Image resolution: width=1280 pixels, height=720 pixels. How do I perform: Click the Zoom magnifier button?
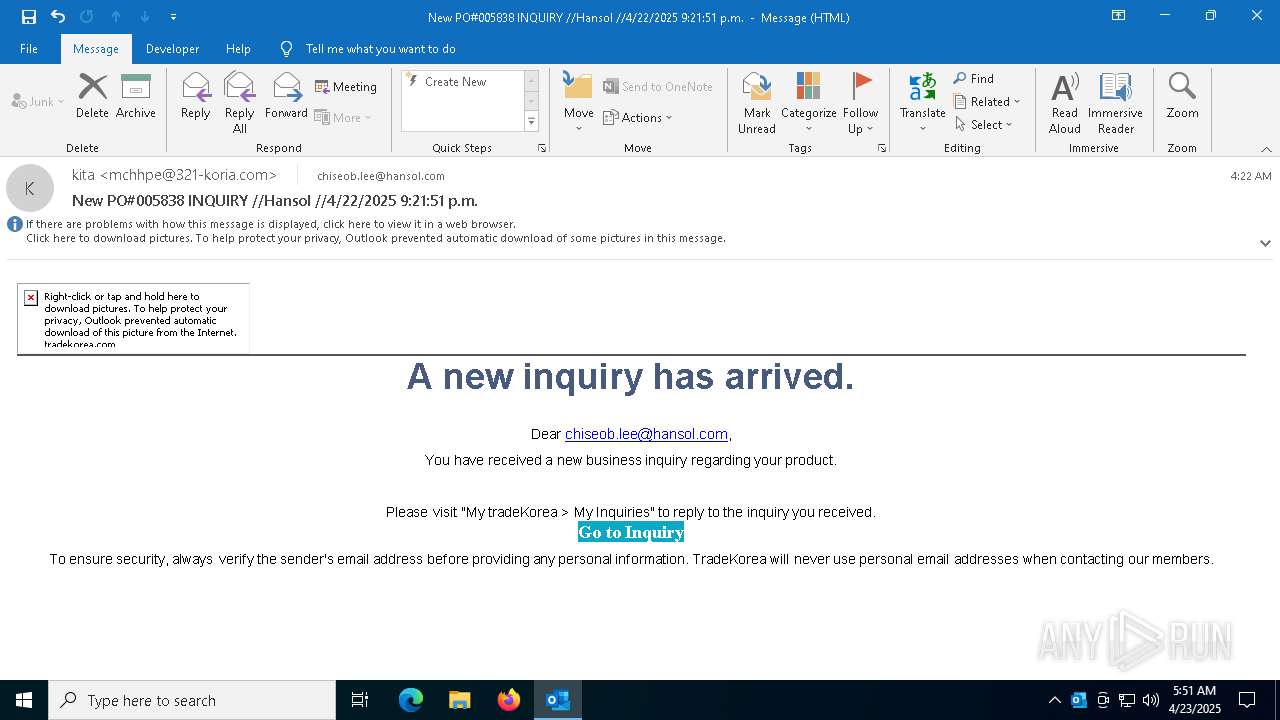(1182, 96)
